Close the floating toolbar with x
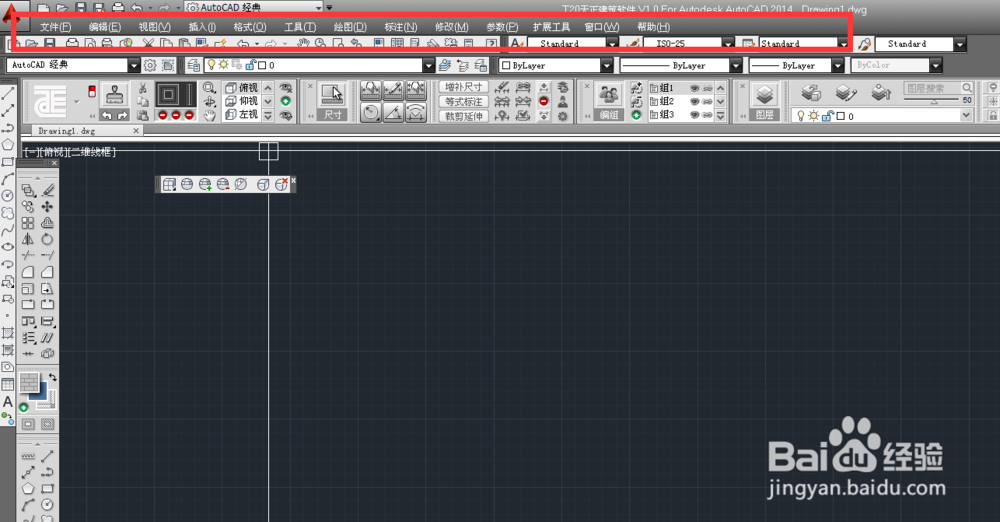Screen dimensions: 1000x522 pos(293,181)
